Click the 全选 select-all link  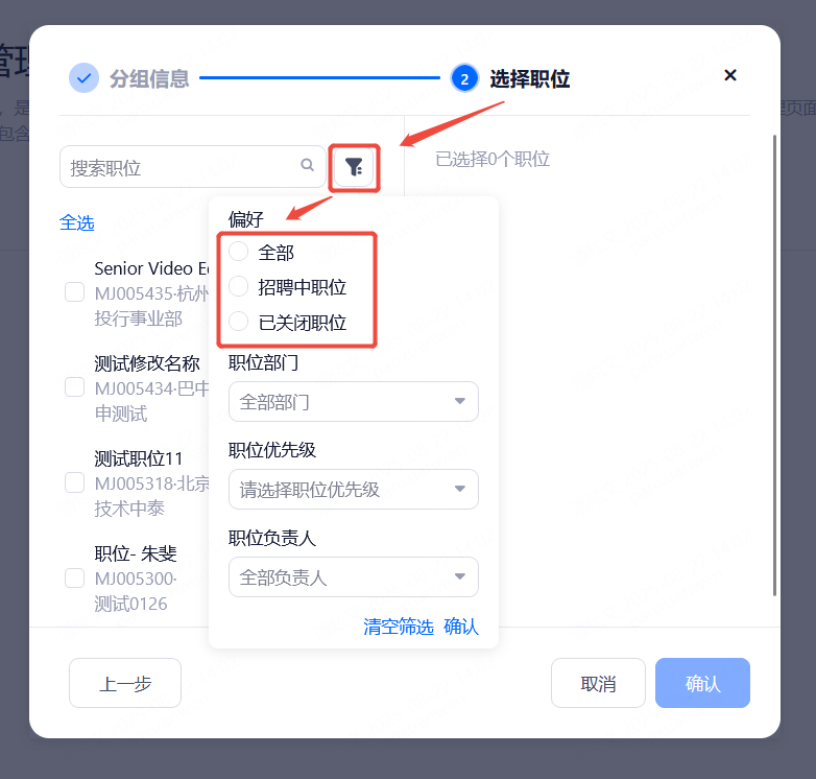pos(77,223)
